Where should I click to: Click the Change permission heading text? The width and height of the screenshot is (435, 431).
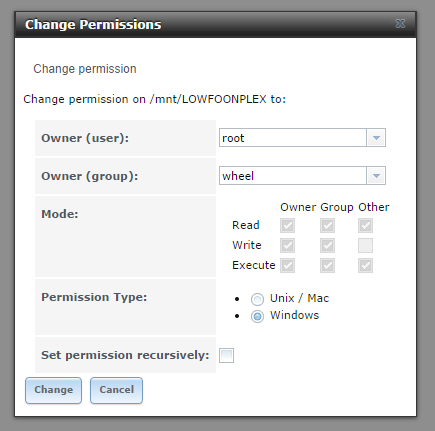[85, 69]
